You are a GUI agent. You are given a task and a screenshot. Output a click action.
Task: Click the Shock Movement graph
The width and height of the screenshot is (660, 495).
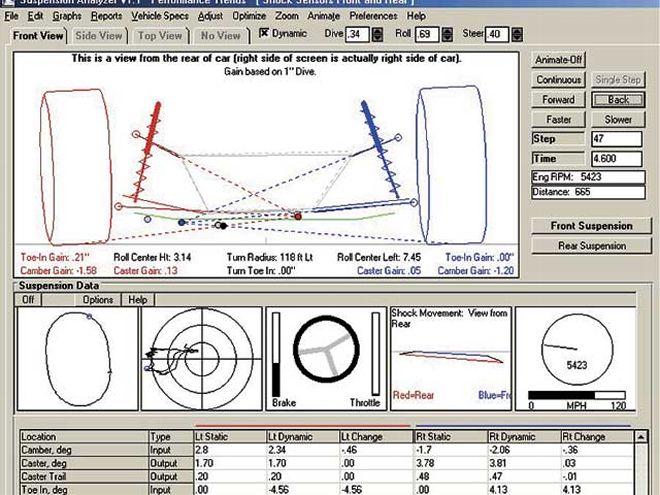tap(451, 359)
